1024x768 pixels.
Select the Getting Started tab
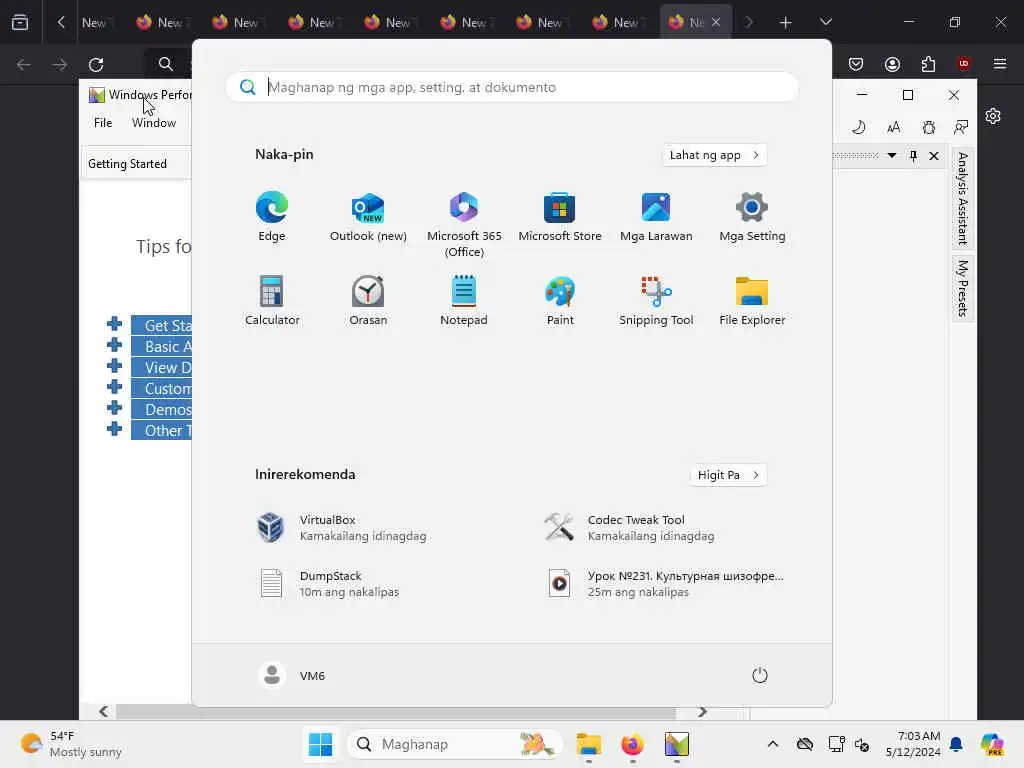click(x=127, y=164)
